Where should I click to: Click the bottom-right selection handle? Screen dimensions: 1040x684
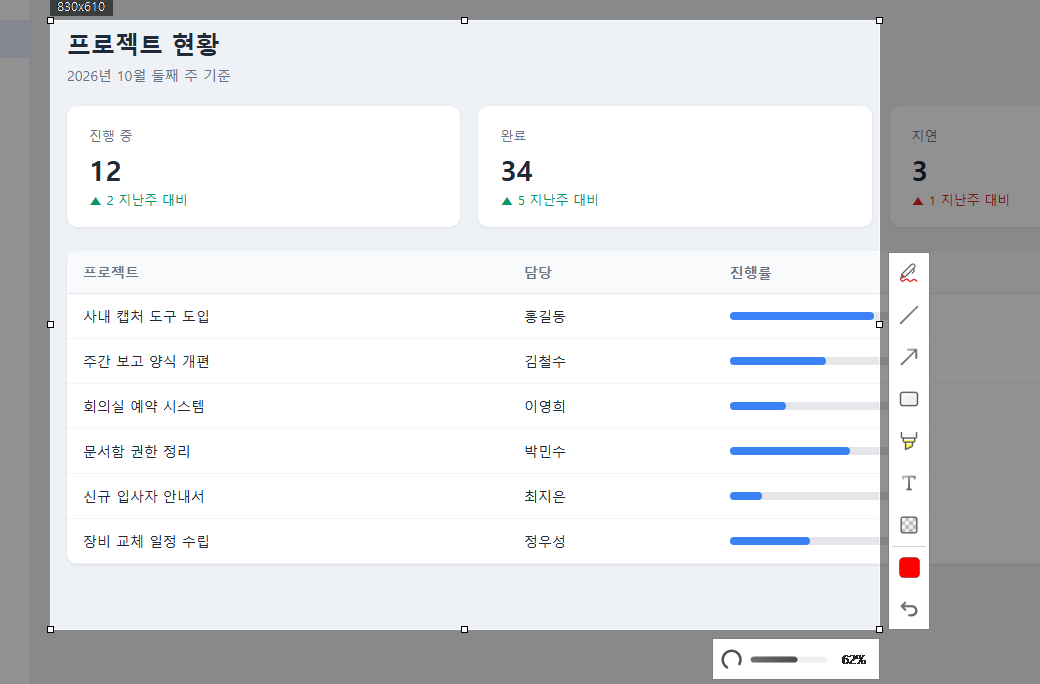879,629
